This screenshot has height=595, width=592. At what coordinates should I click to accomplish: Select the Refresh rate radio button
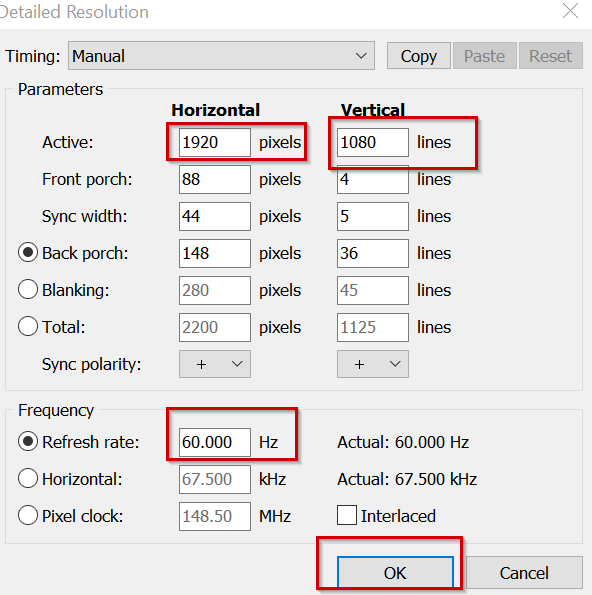28,441
